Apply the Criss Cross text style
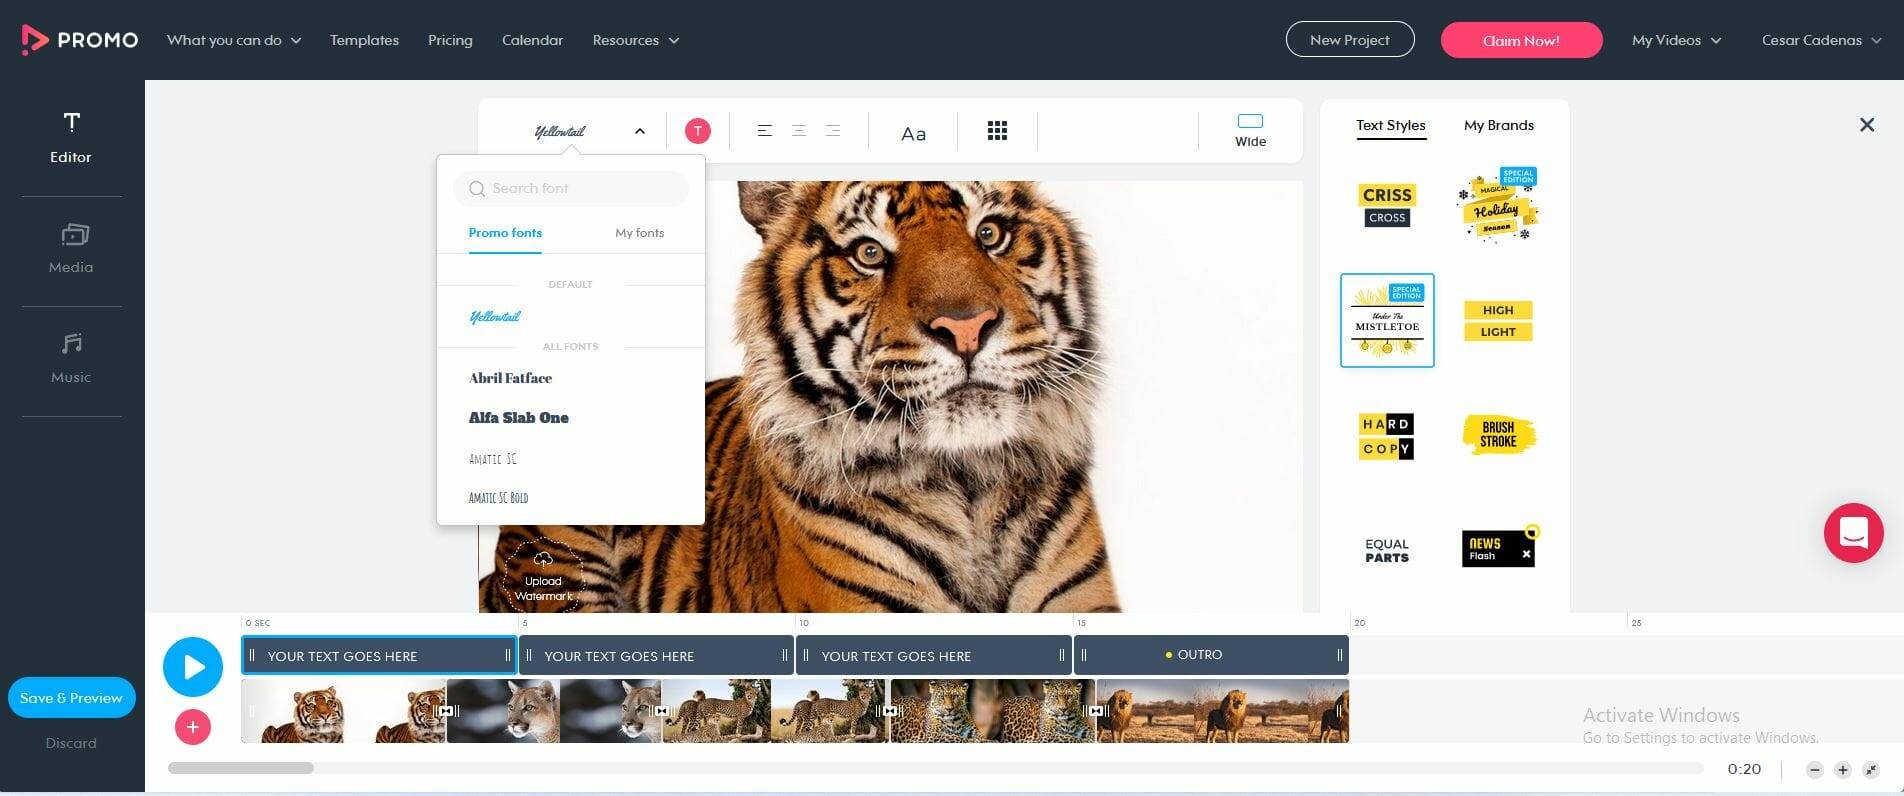The width and height of the screenshot is (1904, 796). pos(1387,205)
